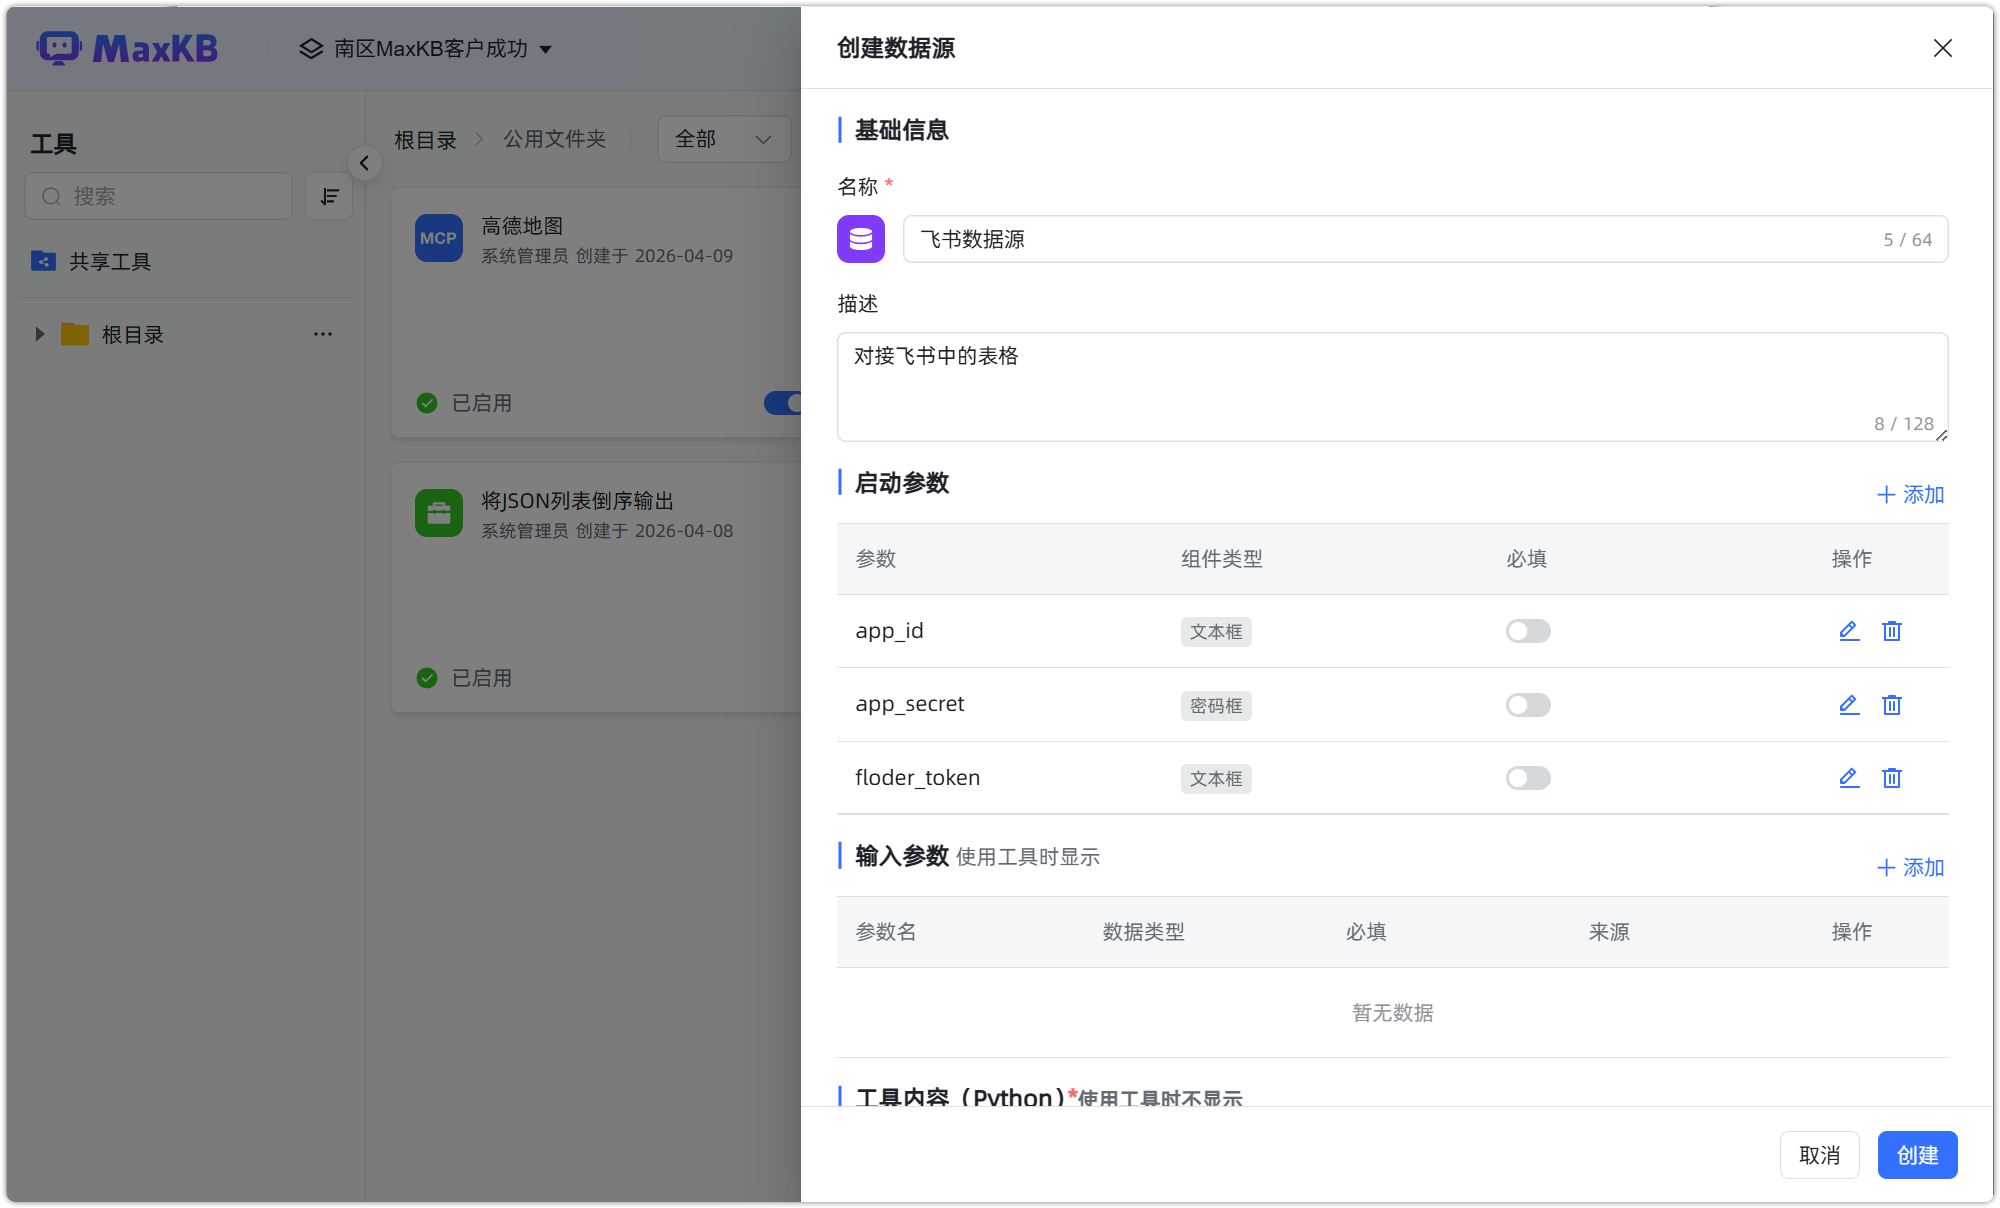Close the 创建数据源 drawer
Image resolution: width=2000 pixels, height=1208 pixels.
[x=1943, y=48]
